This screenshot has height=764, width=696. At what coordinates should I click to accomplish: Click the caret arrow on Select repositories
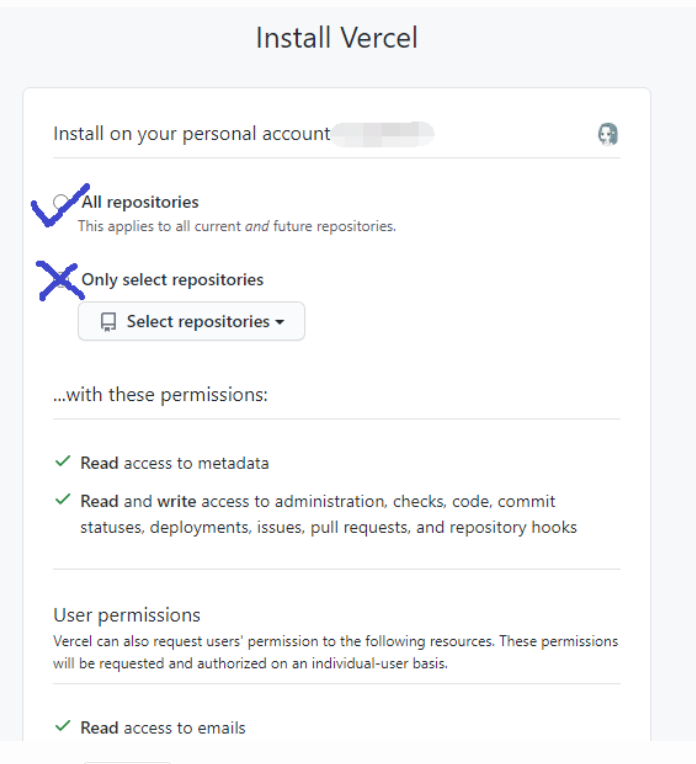point(279,322)
